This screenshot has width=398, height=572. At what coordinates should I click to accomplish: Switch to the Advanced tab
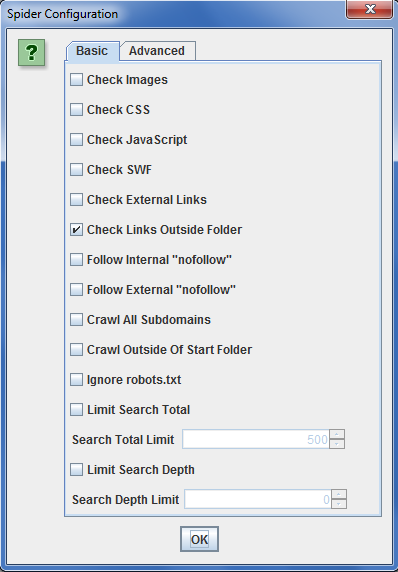157,51
